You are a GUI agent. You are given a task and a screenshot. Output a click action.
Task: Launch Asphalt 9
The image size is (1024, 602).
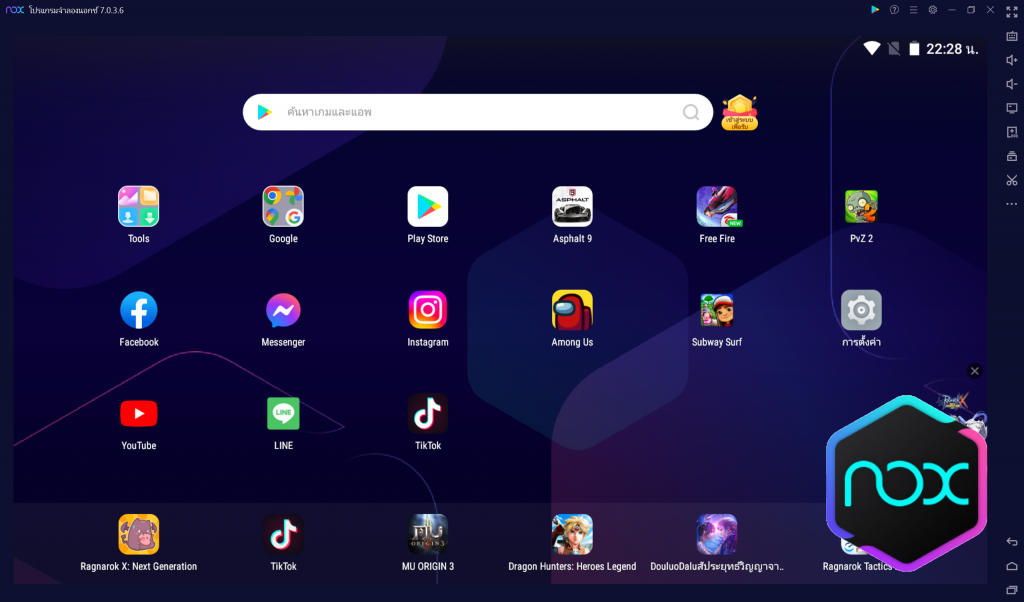pyautogui.click(x=572, y=205)
